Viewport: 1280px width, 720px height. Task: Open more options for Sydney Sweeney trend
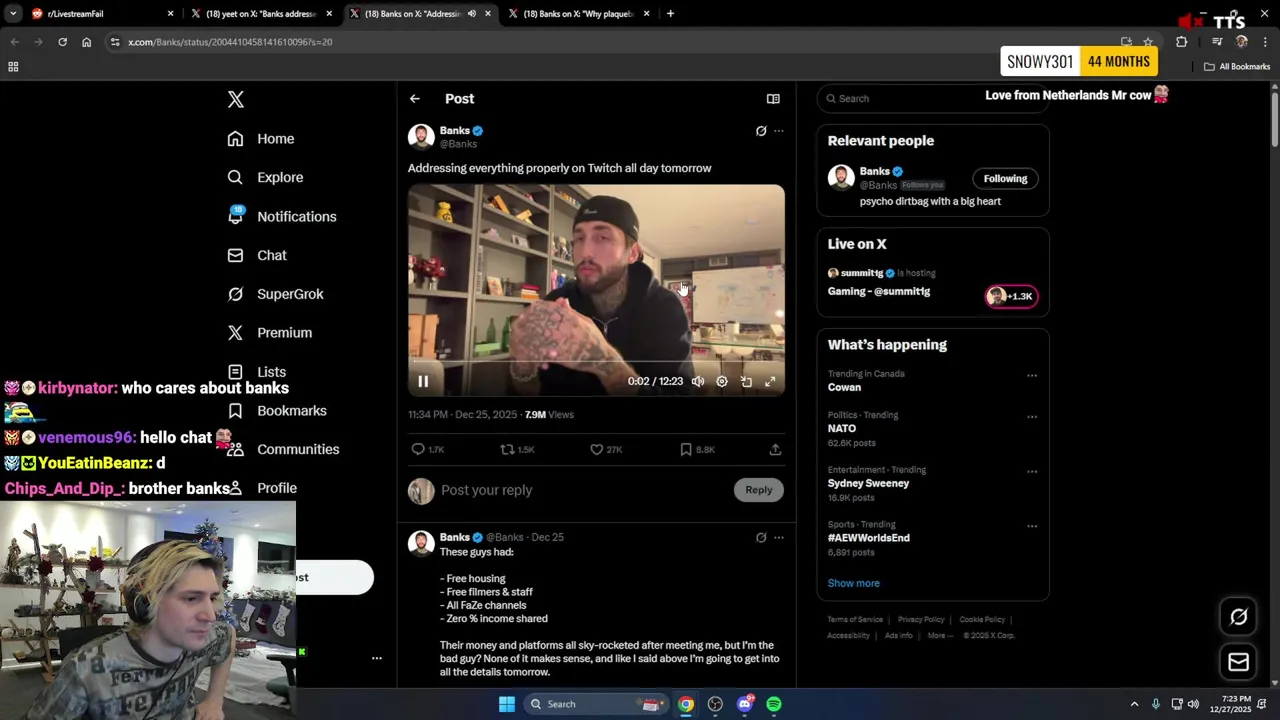(1032, 472)
